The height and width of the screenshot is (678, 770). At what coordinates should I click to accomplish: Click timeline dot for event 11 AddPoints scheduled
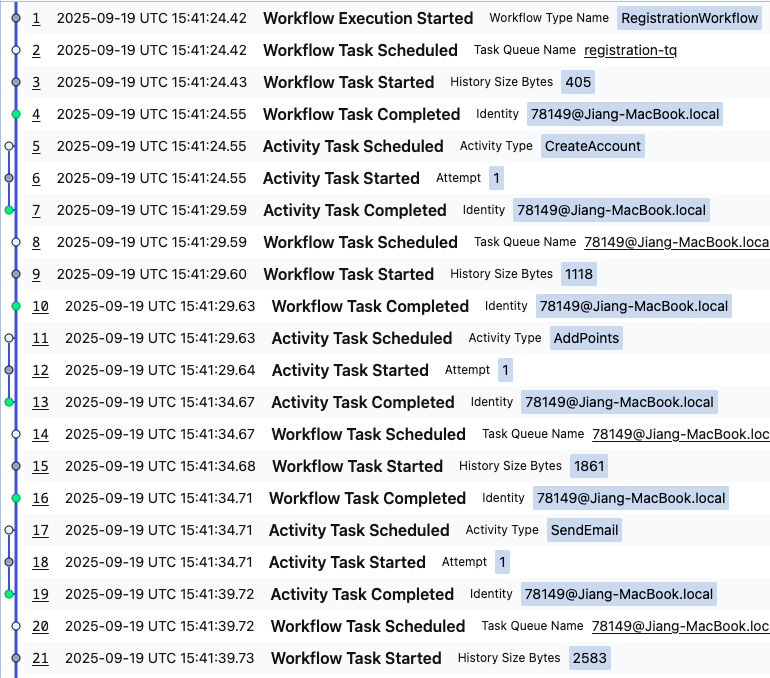(x=9, y=338)
